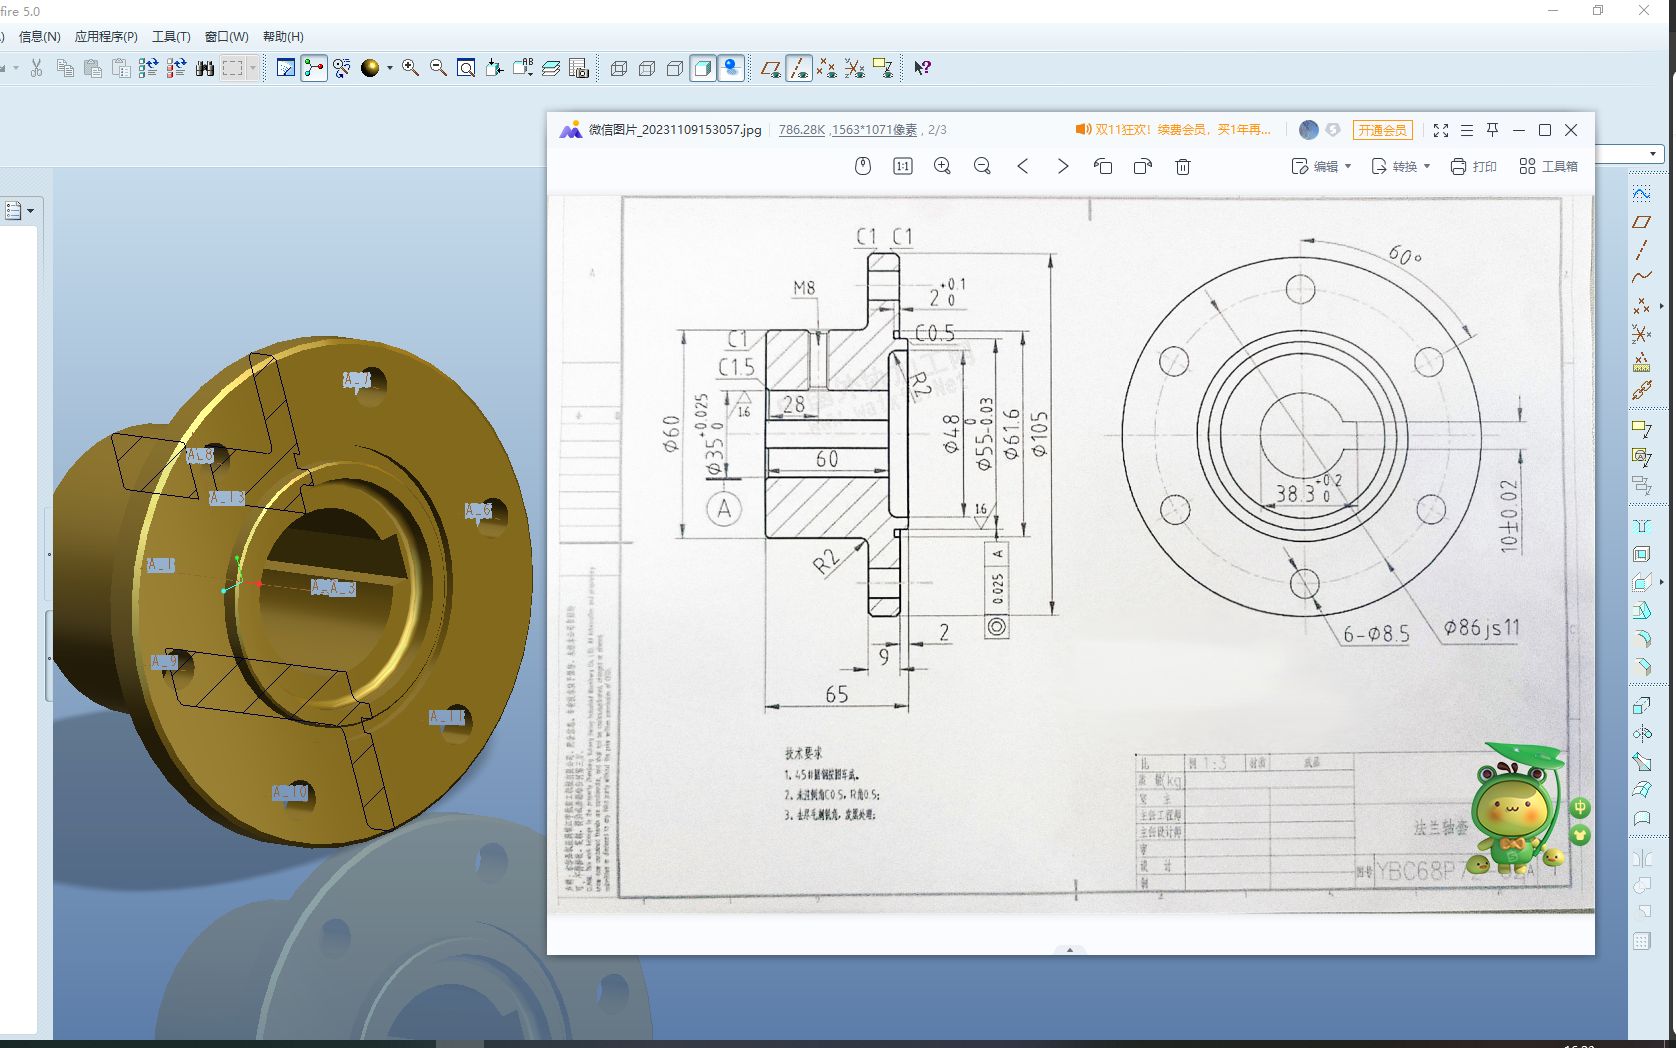Click the coordinate system tool

pyautogui.click(x=1641, y=334)
